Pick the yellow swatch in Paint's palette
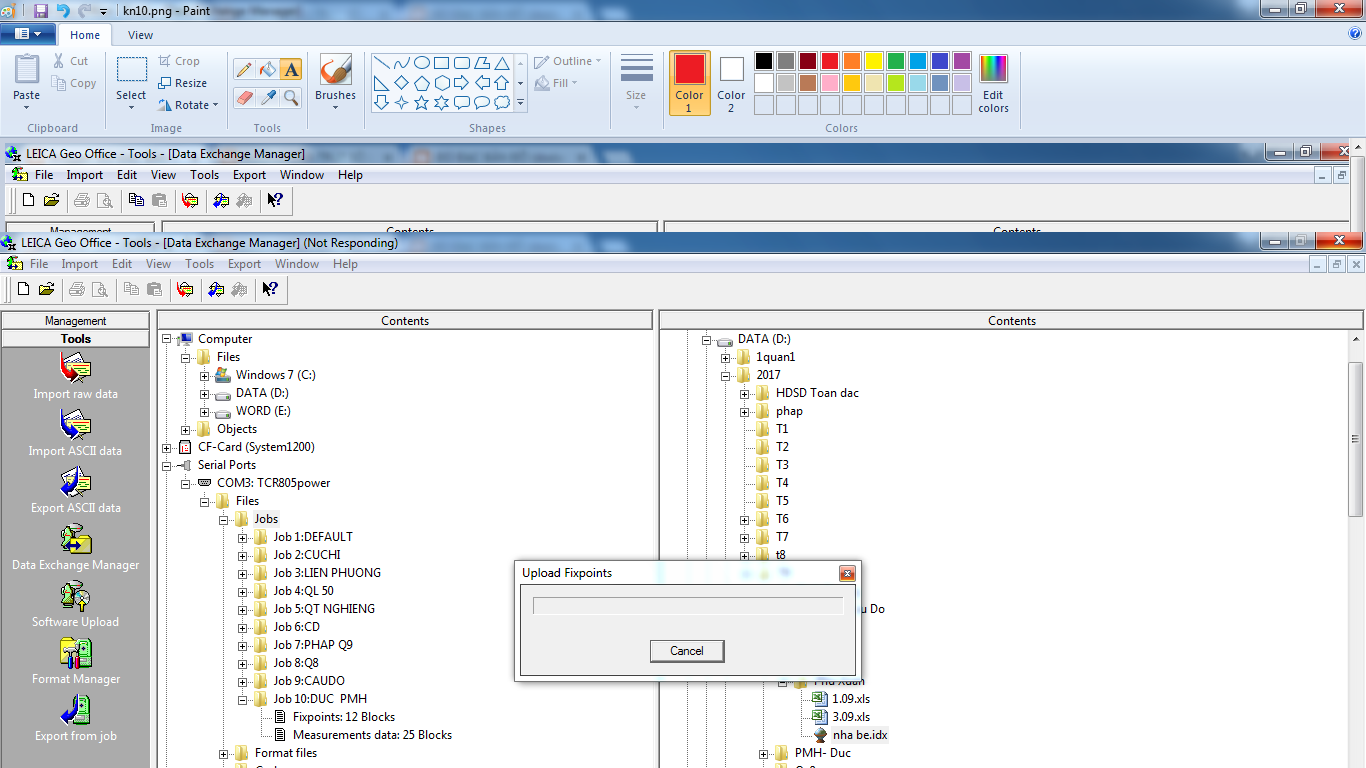This screenshot has height=768, width=1366. tap(874, 61)
